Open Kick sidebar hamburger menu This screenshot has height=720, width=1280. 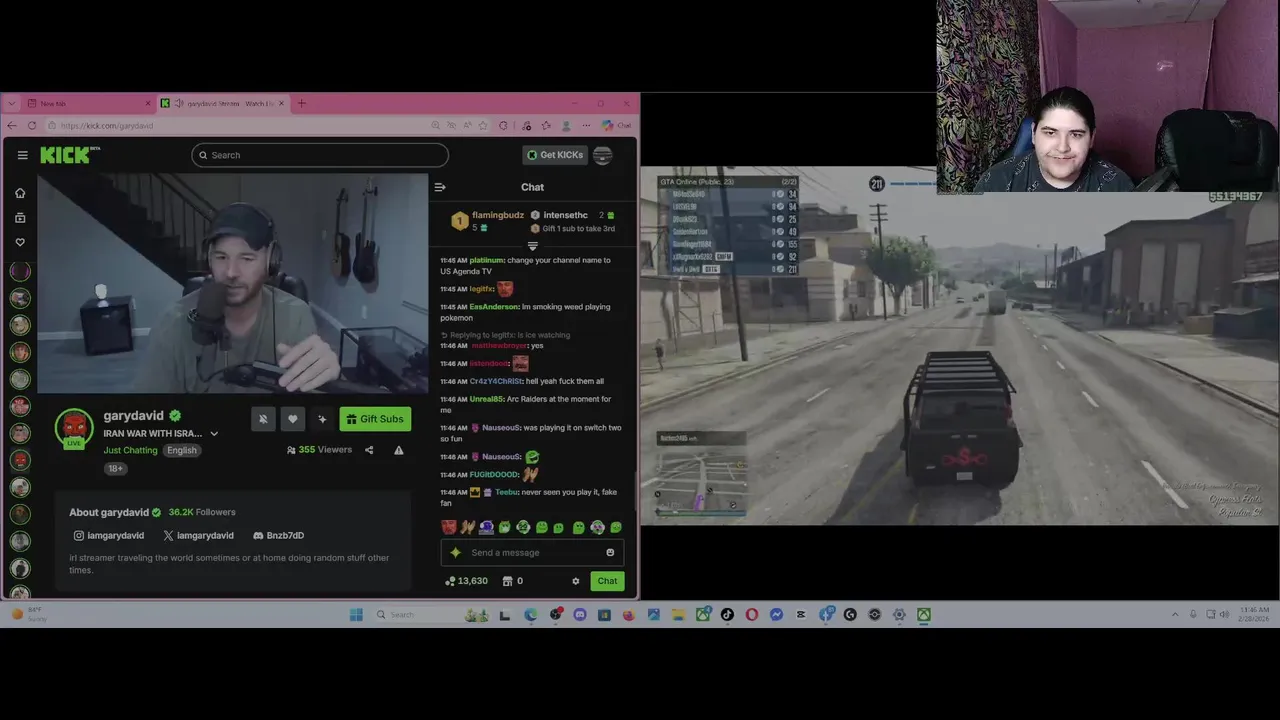[x=22, y=155]
